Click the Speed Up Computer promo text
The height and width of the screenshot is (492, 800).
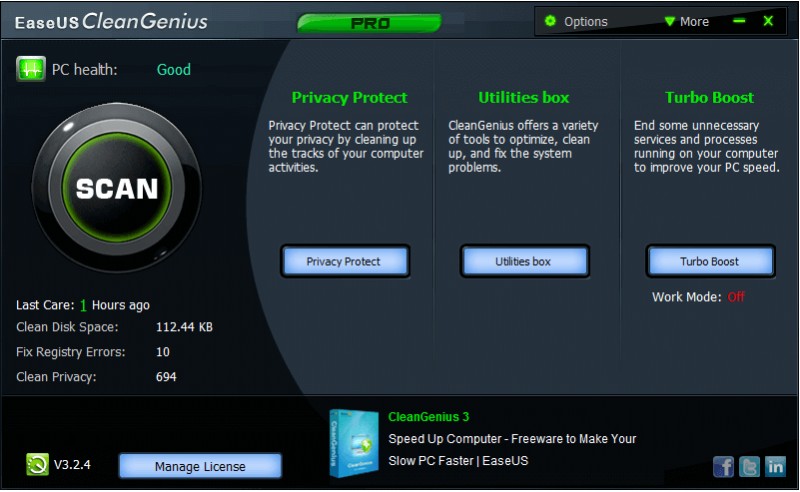coord(512,449)
